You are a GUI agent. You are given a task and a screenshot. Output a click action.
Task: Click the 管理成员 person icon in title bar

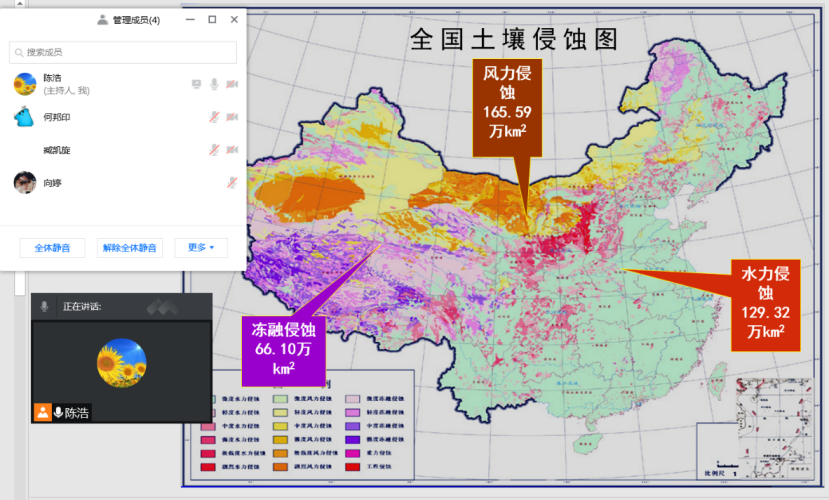[102, 19]
